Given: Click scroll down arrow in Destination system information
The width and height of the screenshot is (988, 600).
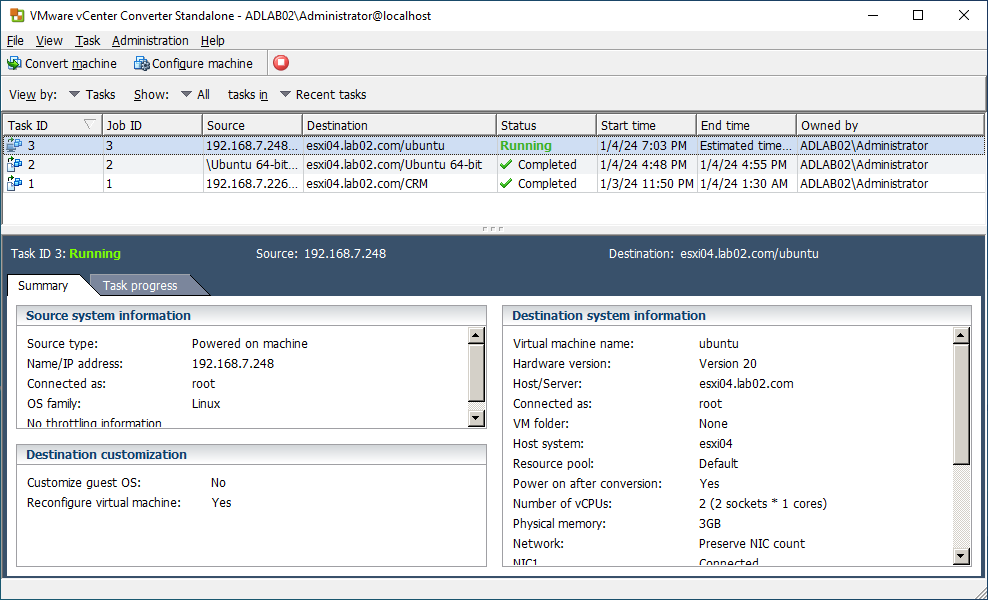Looking at the screenshot, I should (961, 555).
